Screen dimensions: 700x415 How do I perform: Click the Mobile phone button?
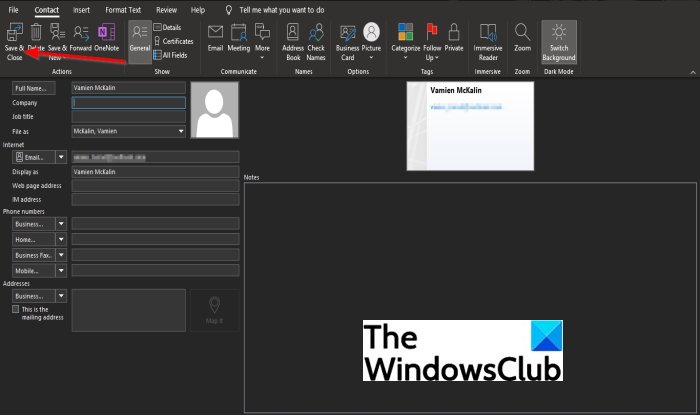(33, 271)
